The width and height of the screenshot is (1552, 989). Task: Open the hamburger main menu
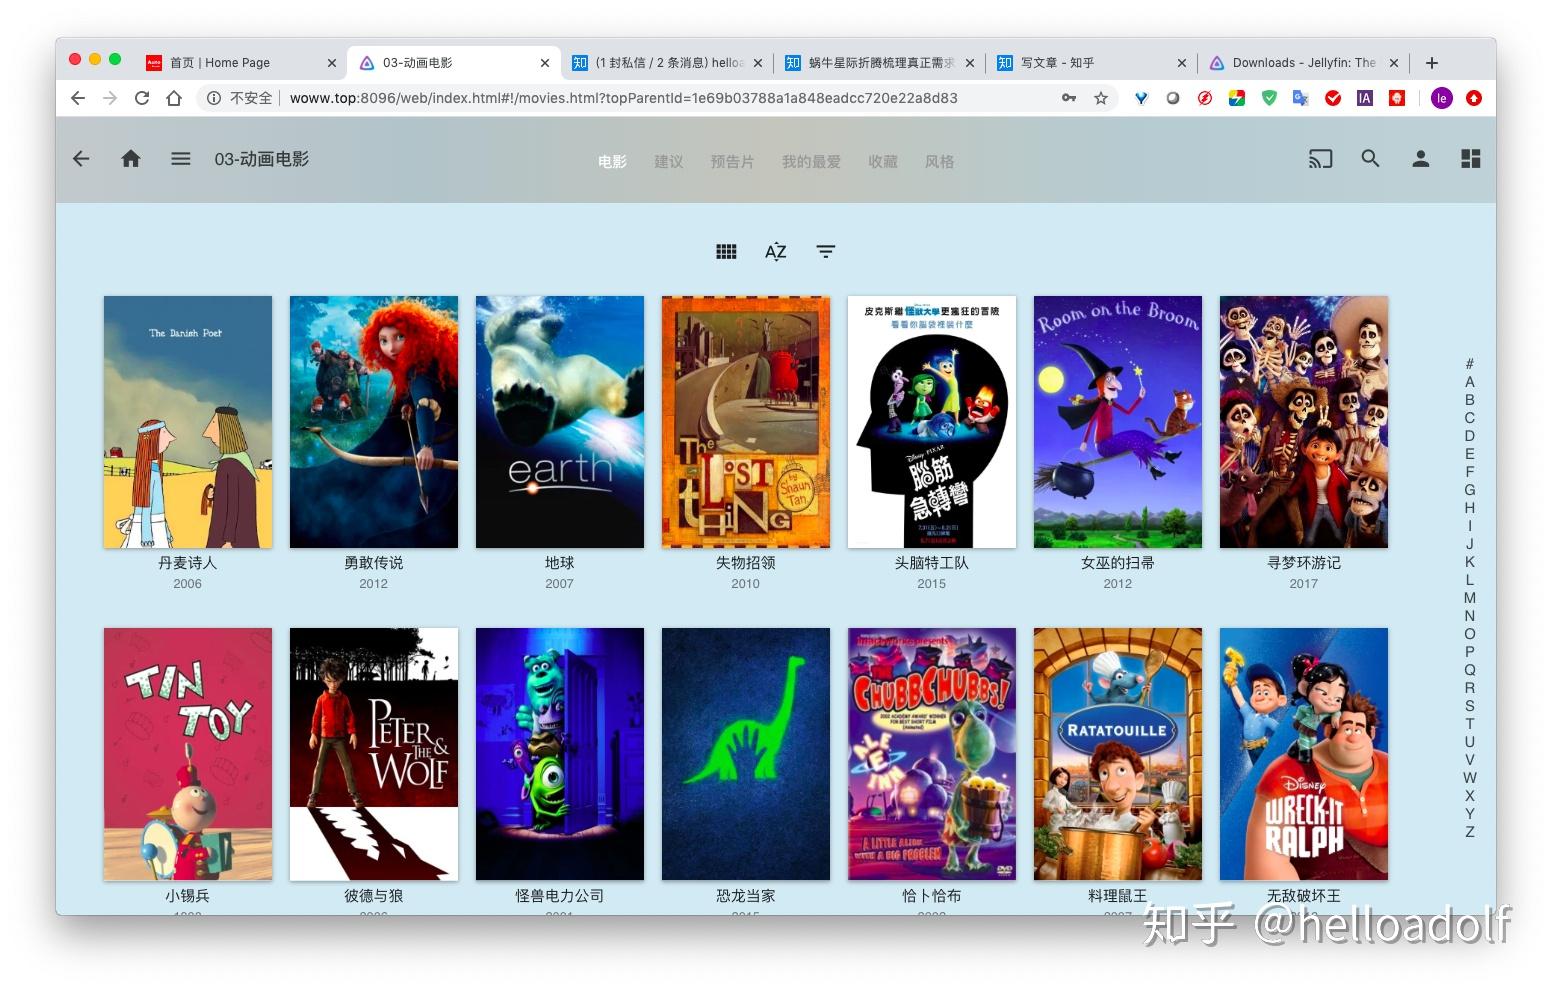[180, 159]
